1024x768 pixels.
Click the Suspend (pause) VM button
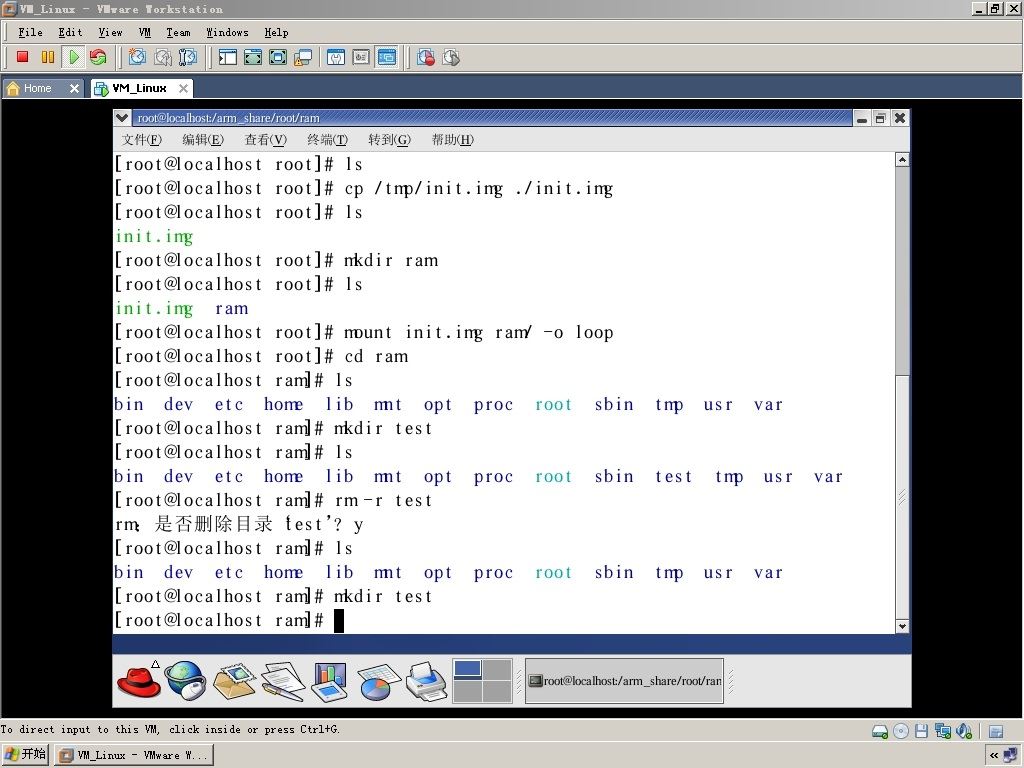48,57
